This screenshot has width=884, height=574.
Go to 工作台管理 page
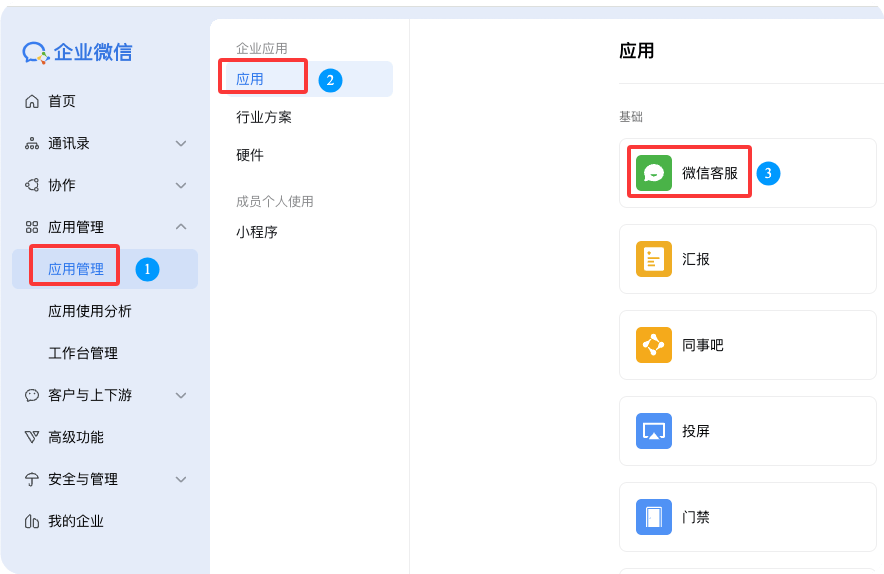[x=83, y=353]
